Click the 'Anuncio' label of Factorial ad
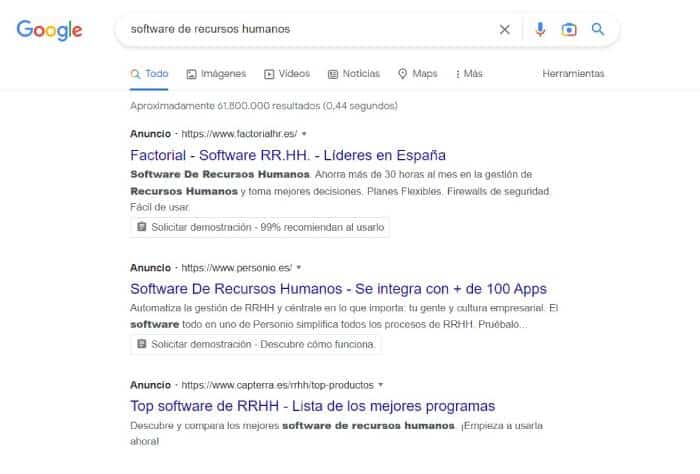The image size is (700, 474). (x=150, y=133)
